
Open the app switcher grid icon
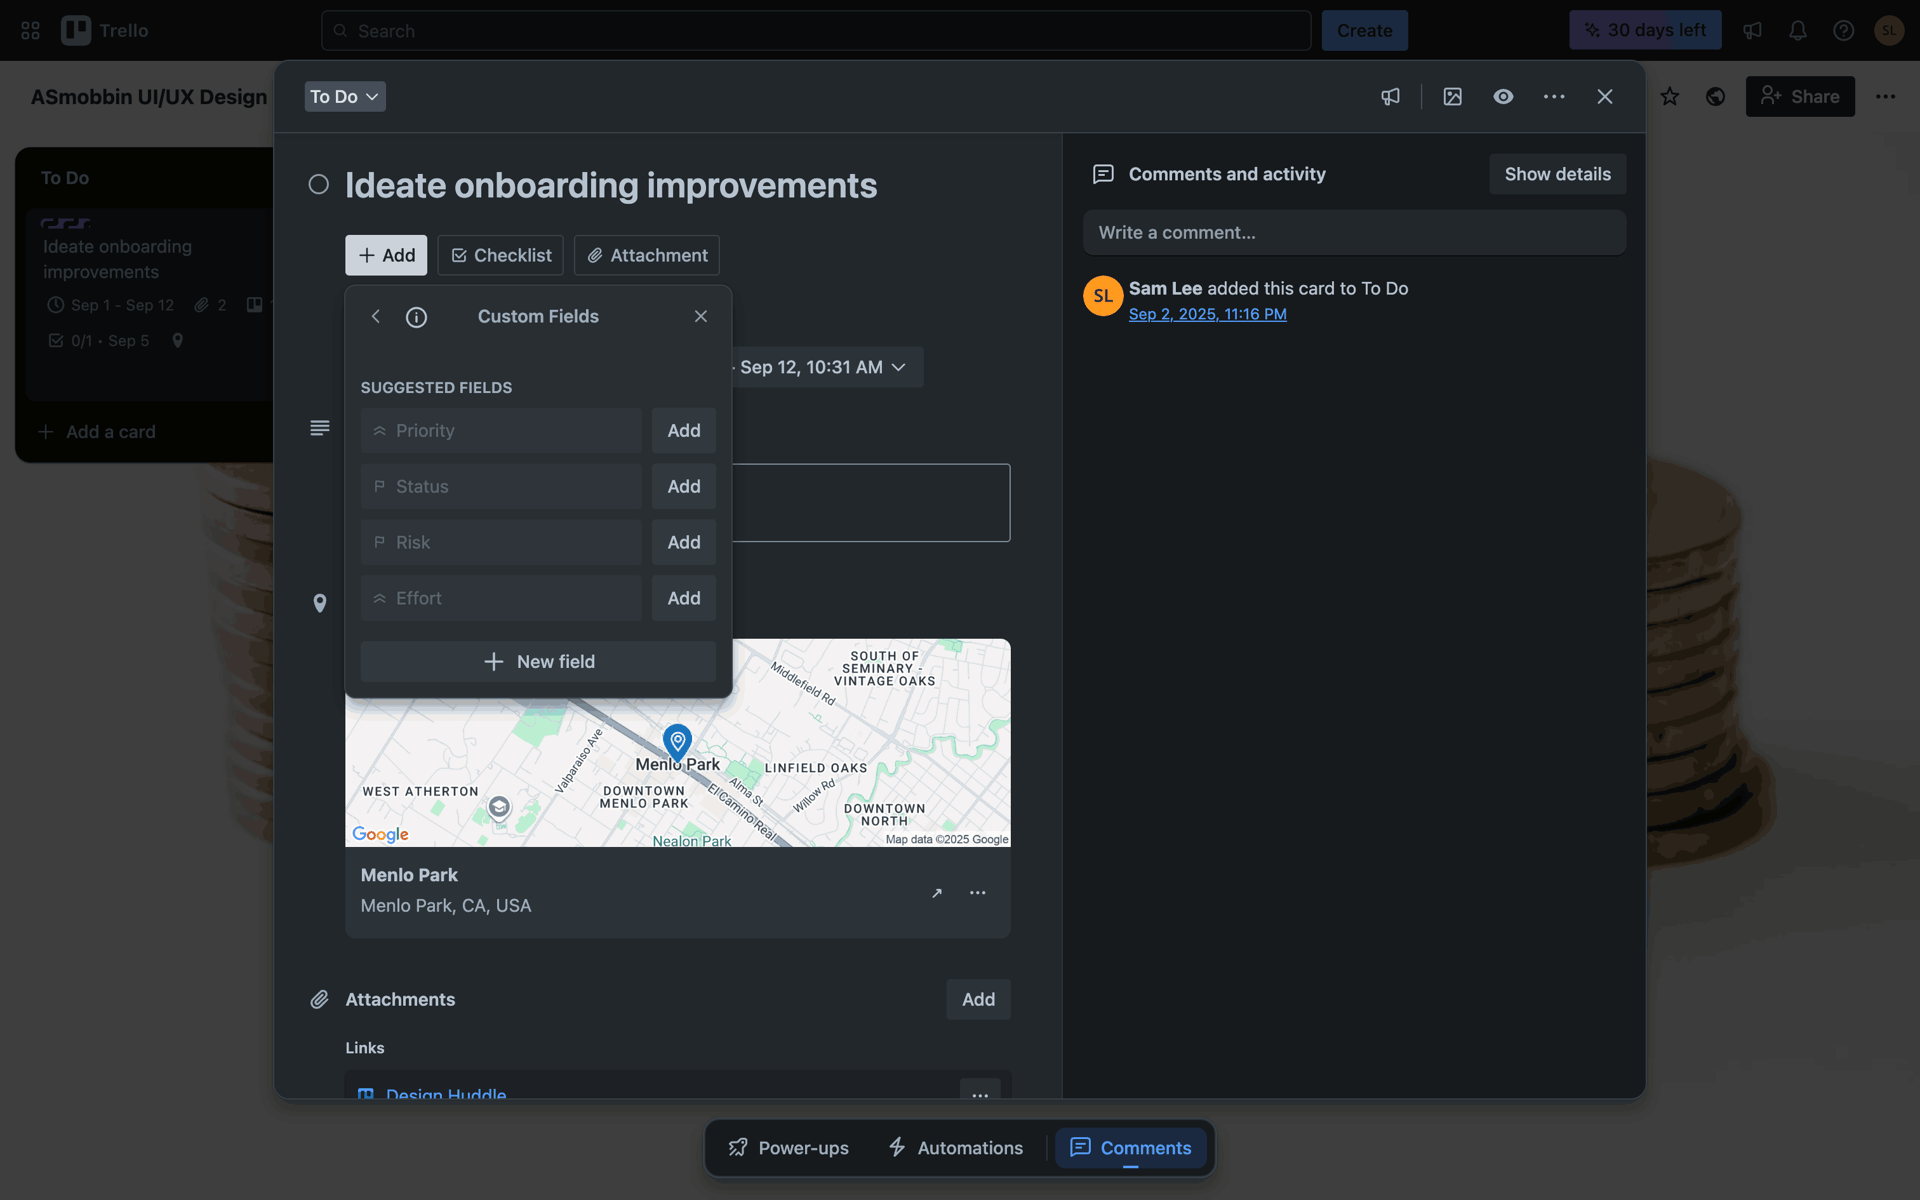click(x=30, y=31)
